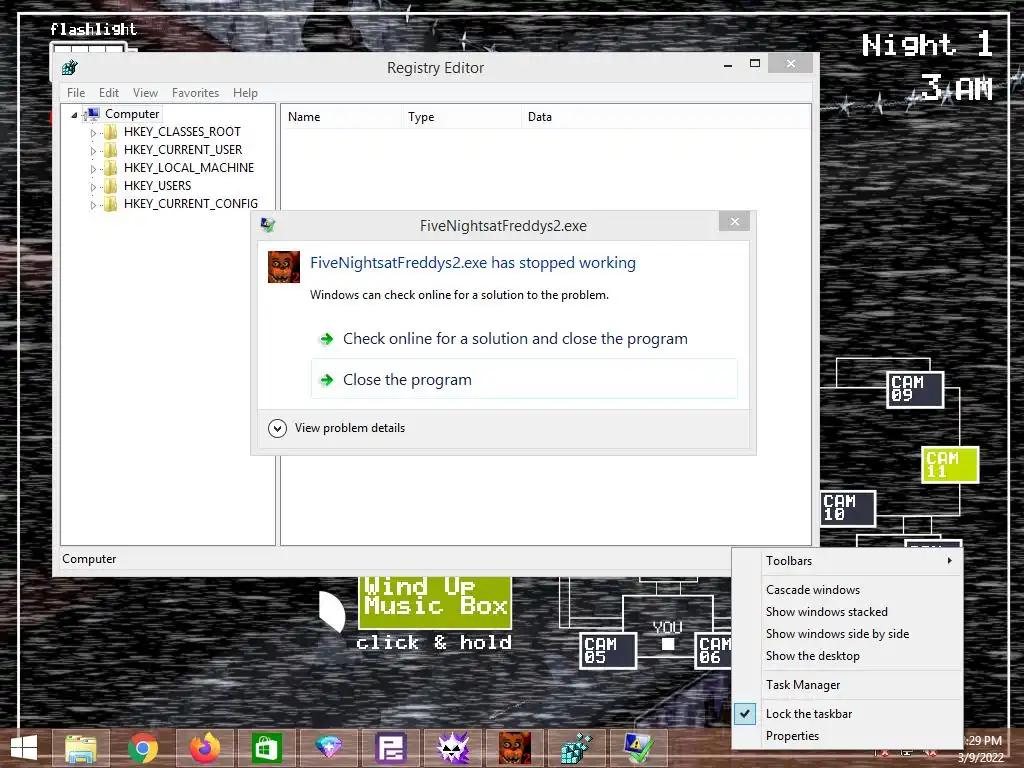Open the Windows Store taskbar icon
The height and width of the screenshot is (768, 1024).
pos(266,748)
